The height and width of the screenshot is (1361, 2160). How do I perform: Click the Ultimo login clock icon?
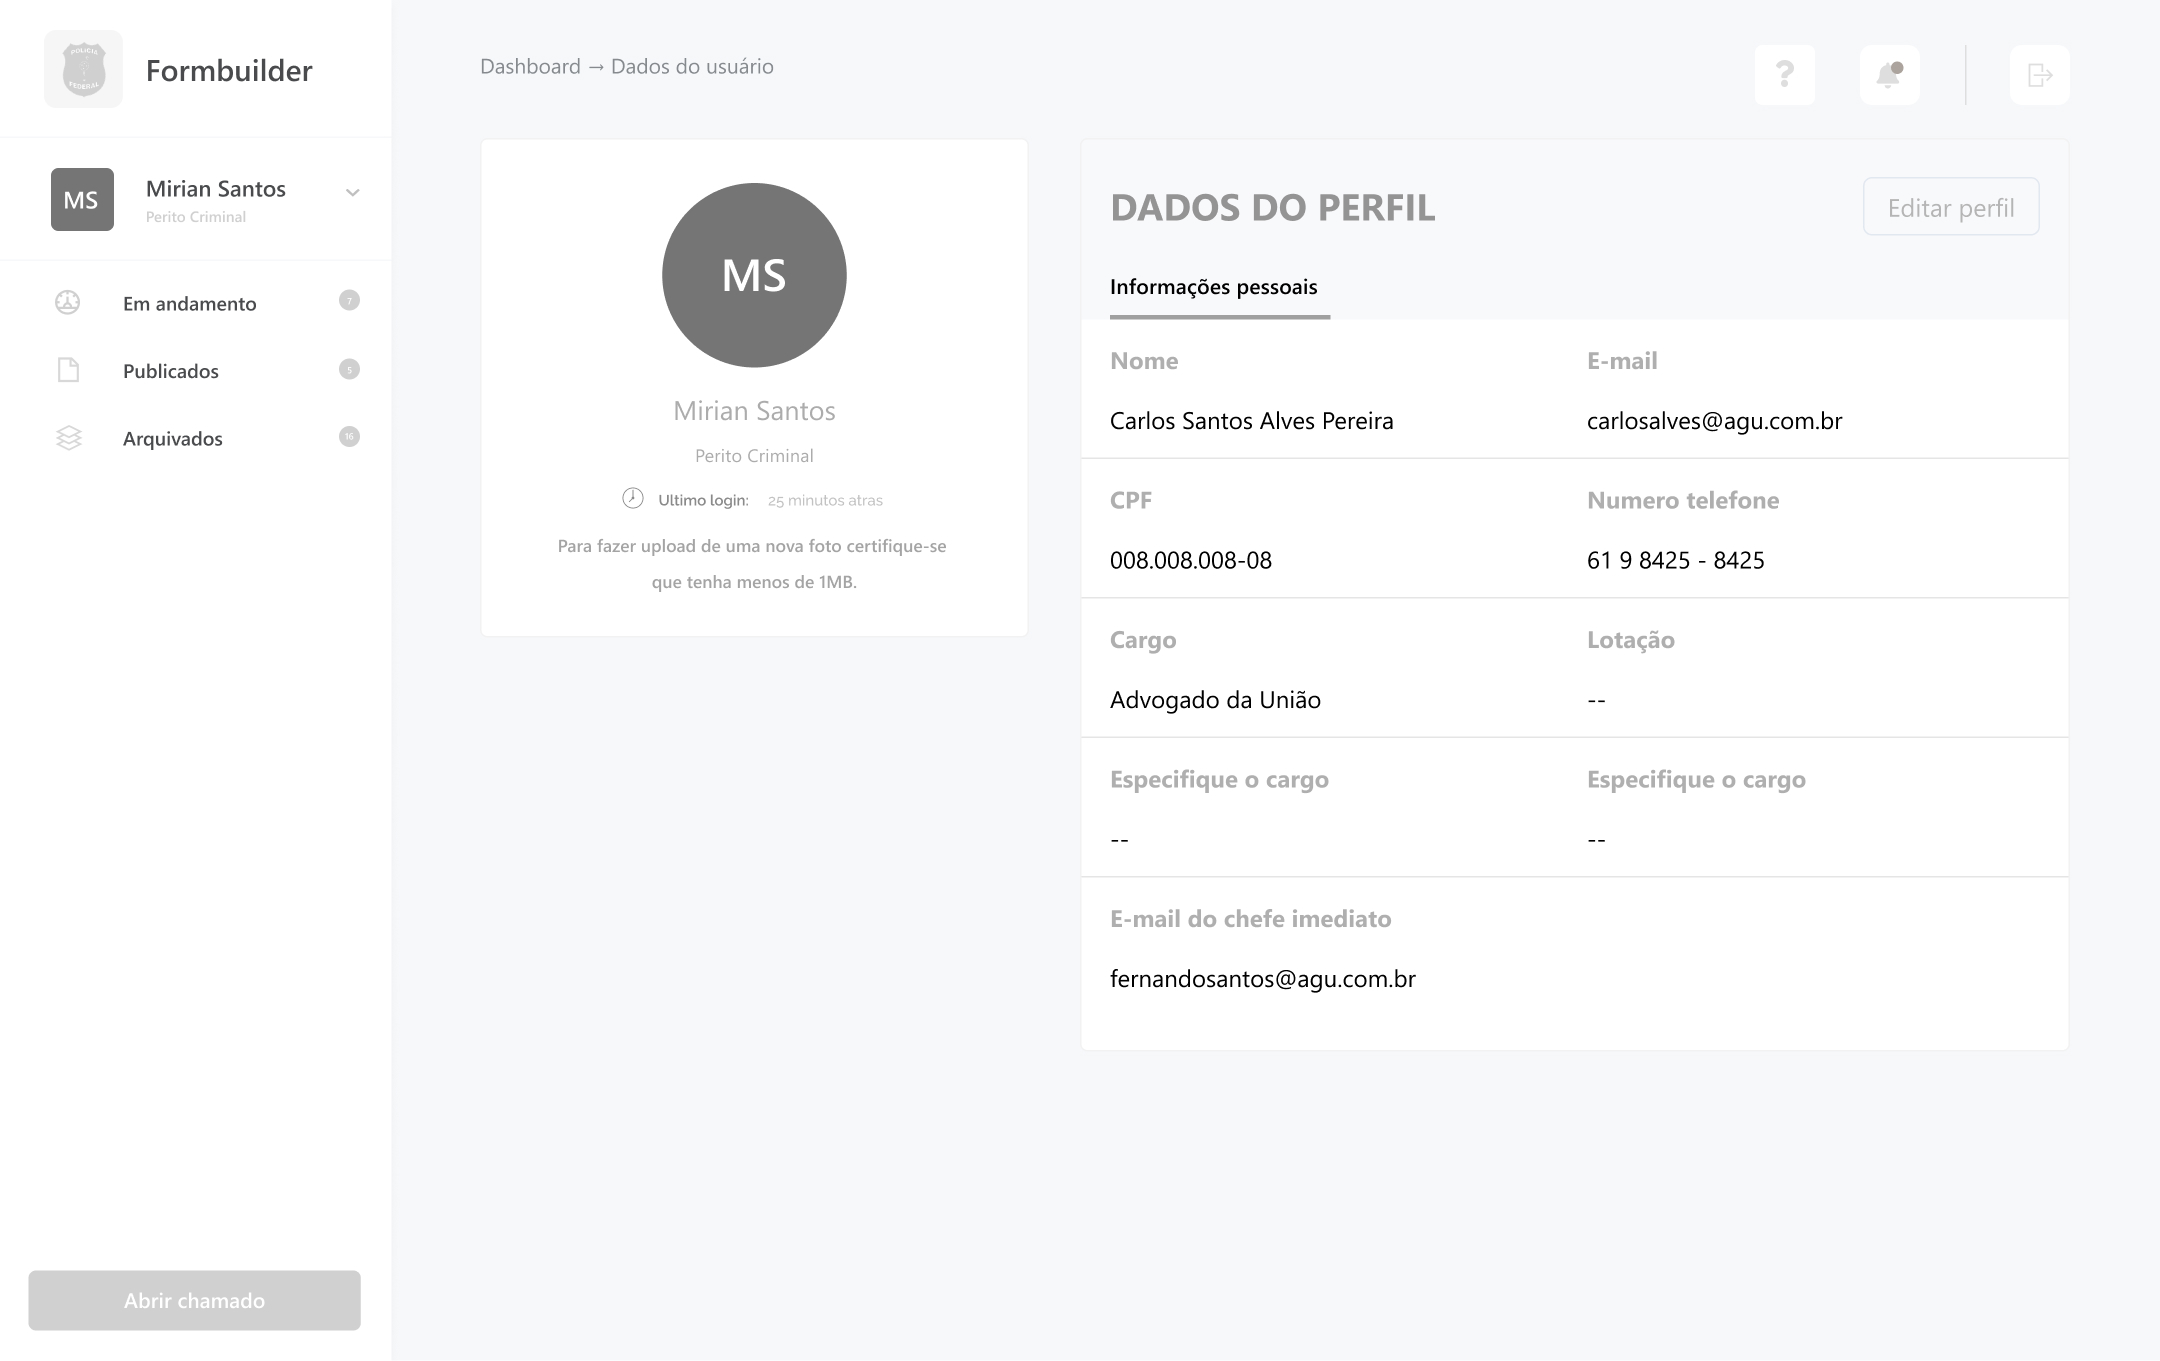click(x=633, y=498)
